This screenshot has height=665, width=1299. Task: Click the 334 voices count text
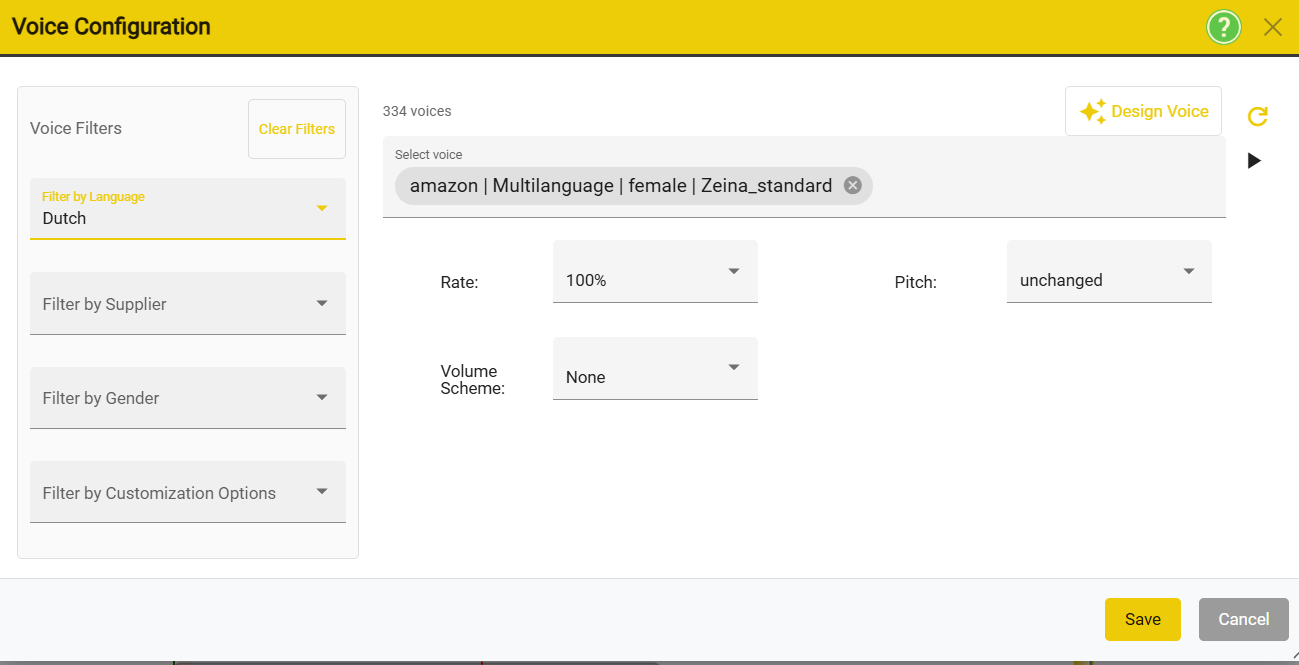point(417,111)
